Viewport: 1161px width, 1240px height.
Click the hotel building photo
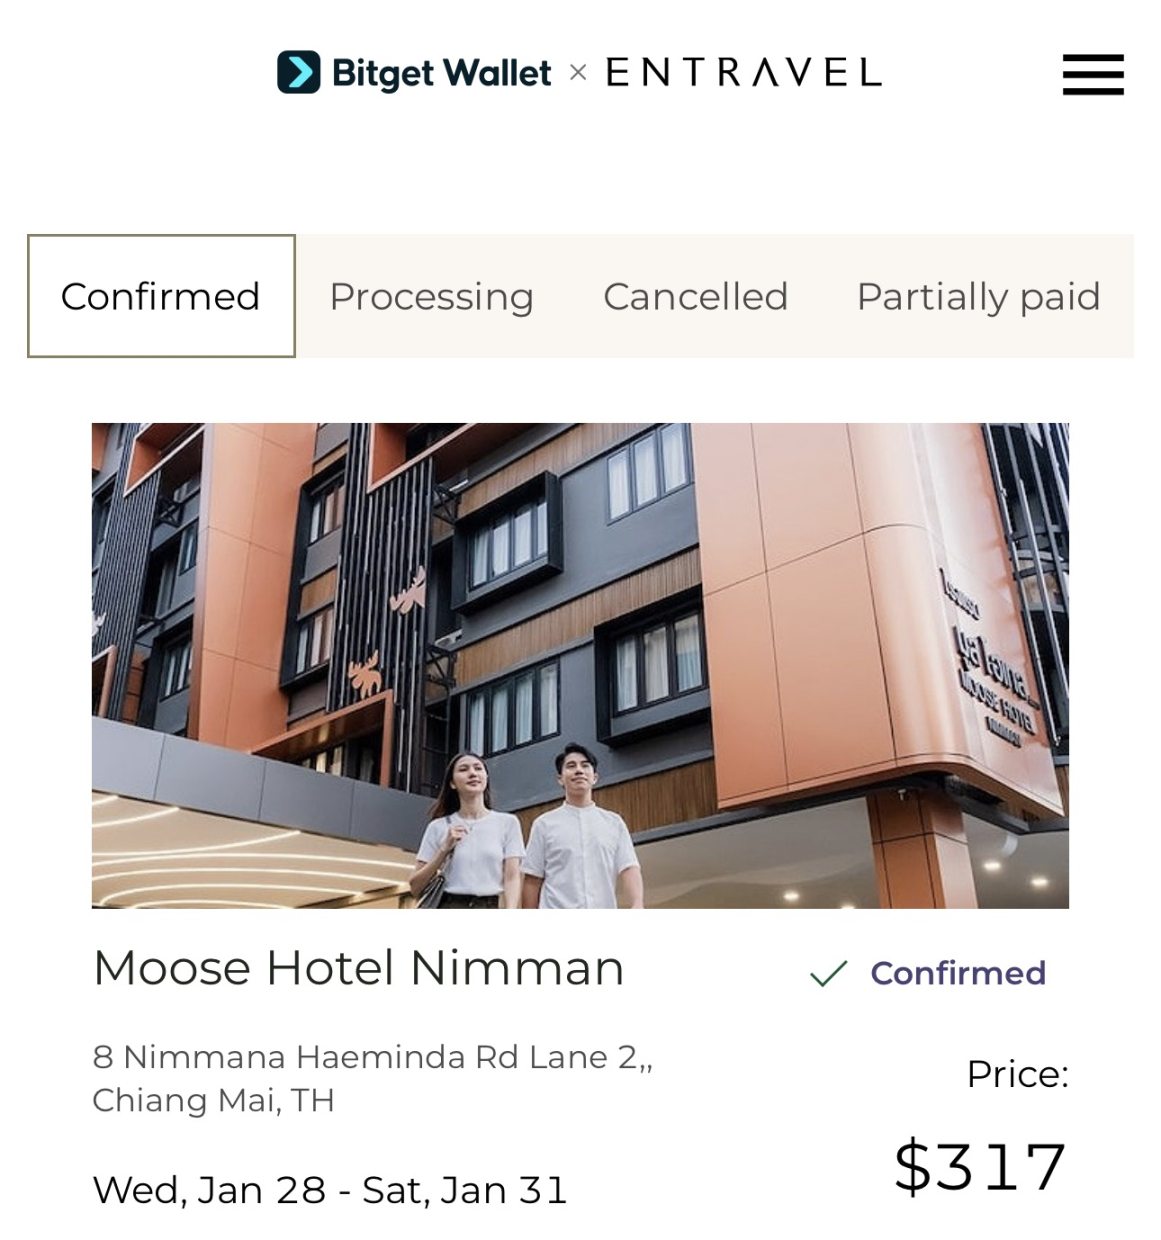(x=580, y=600)
